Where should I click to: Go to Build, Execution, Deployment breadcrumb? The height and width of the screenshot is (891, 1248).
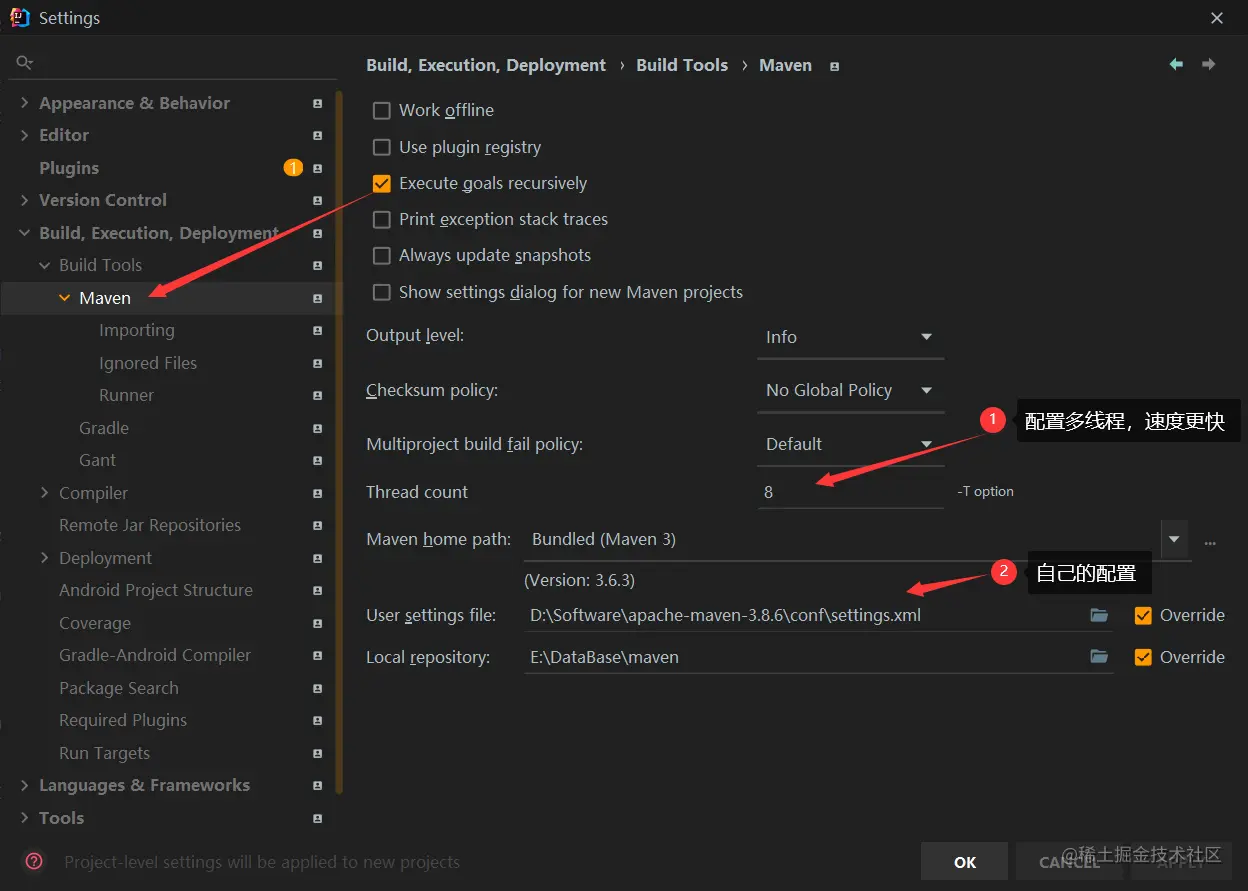coord(486,65)
